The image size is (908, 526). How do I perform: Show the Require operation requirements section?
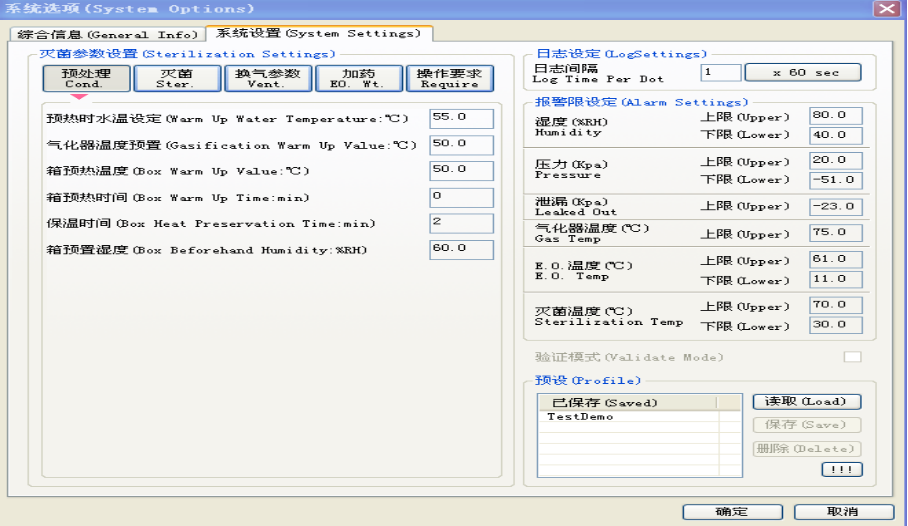[x=448, y=78]
